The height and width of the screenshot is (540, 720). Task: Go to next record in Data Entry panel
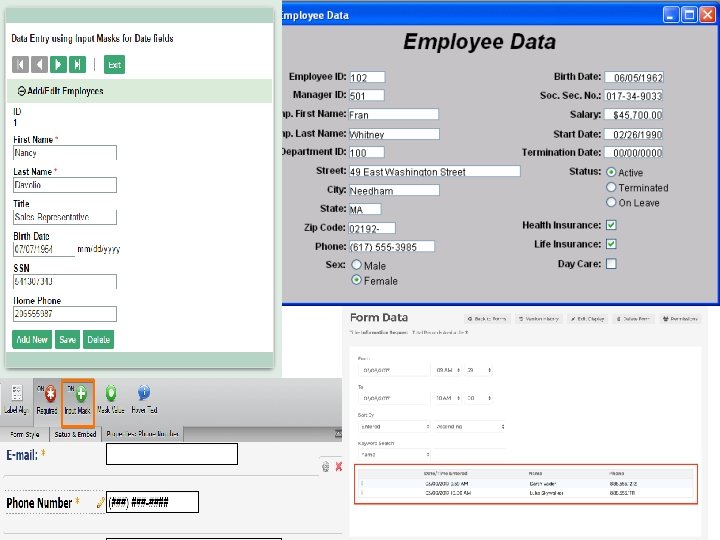coord(58,64)
